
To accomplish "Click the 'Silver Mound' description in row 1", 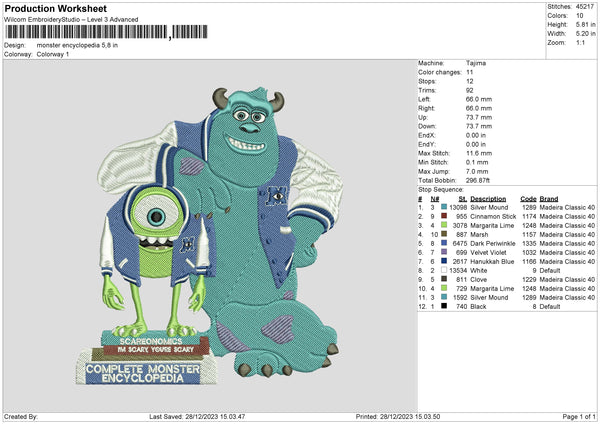I will [489, 207].
